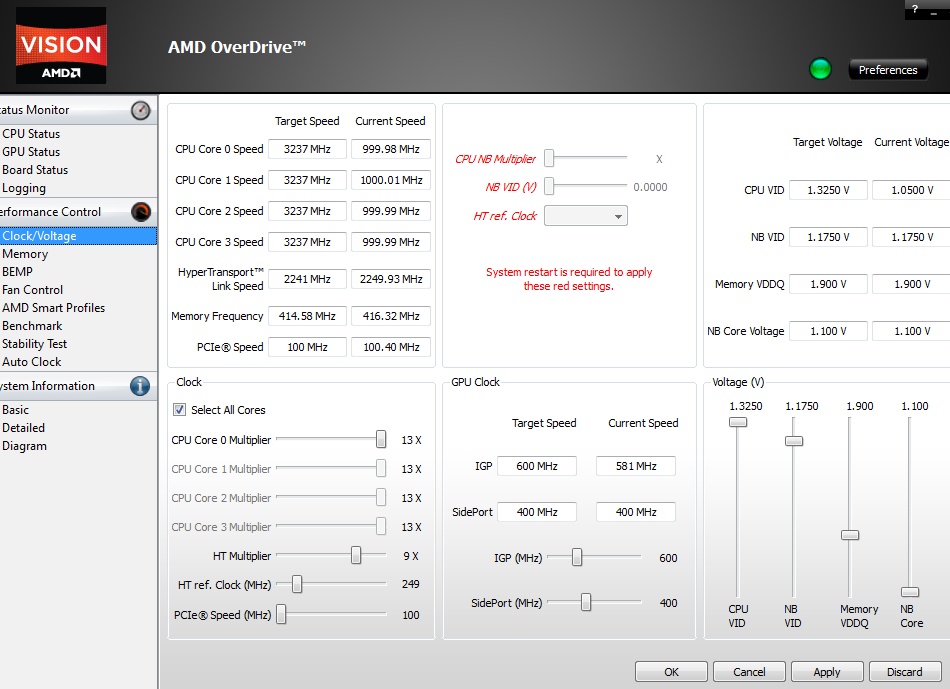Click the OK button
The height and width of the screenshot is (689, 950).
point(671,671)
